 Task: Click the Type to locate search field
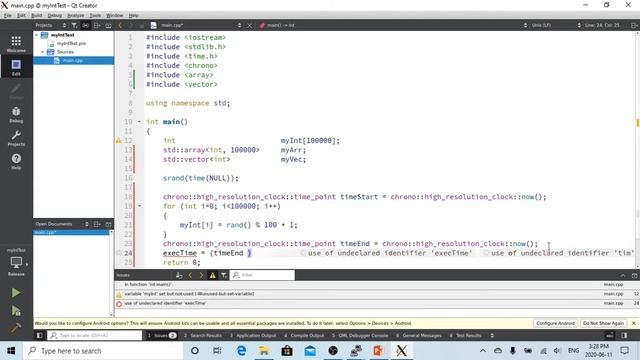tap(95, 336)
